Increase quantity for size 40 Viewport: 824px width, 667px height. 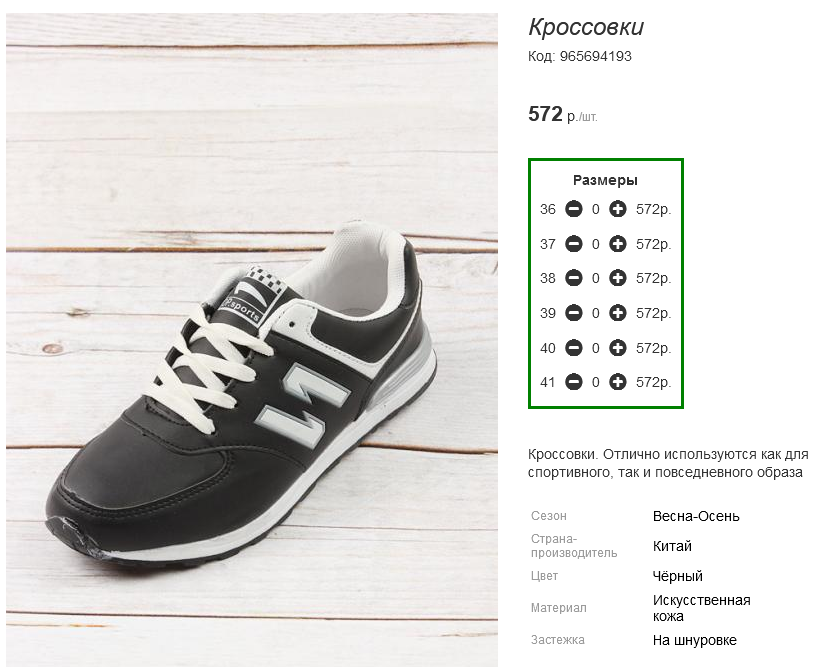pyautogui.click(x=617, y=348)
